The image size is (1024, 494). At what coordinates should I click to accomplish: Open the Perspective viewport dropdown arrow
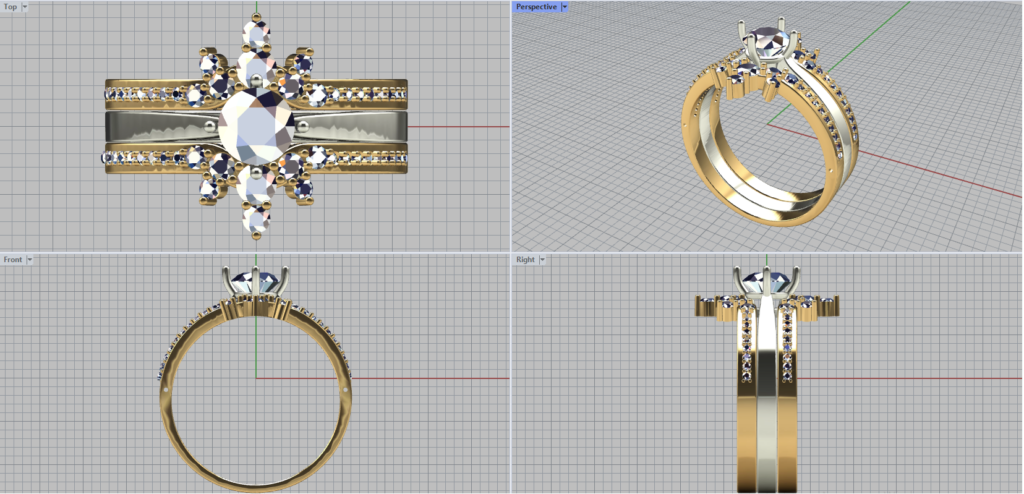pos(565,6)
